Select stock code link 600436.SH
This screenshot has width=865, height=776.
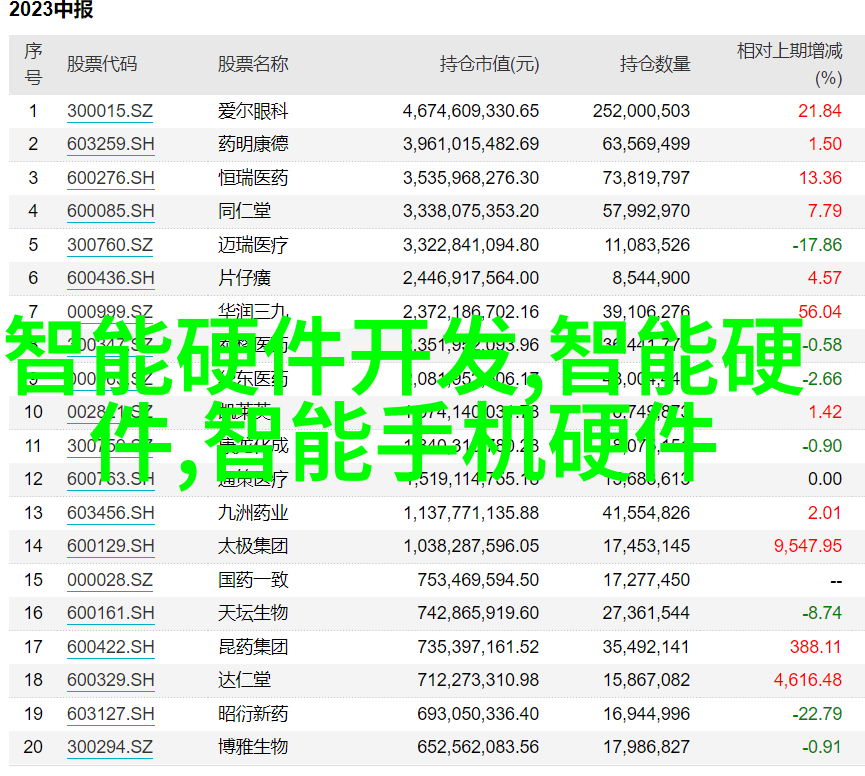tap(110, 278)
